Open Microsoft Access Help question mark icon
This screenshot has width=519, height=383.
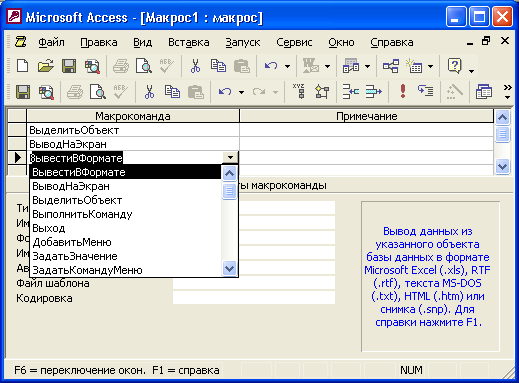pyautogui.click(x=455, y=66)
